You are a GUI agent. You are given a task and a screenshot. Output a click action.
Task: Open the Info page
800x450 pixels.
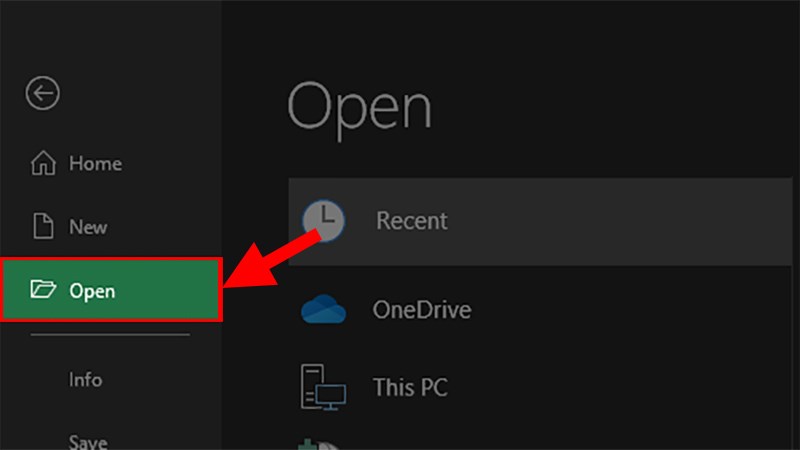coord(86,380)
